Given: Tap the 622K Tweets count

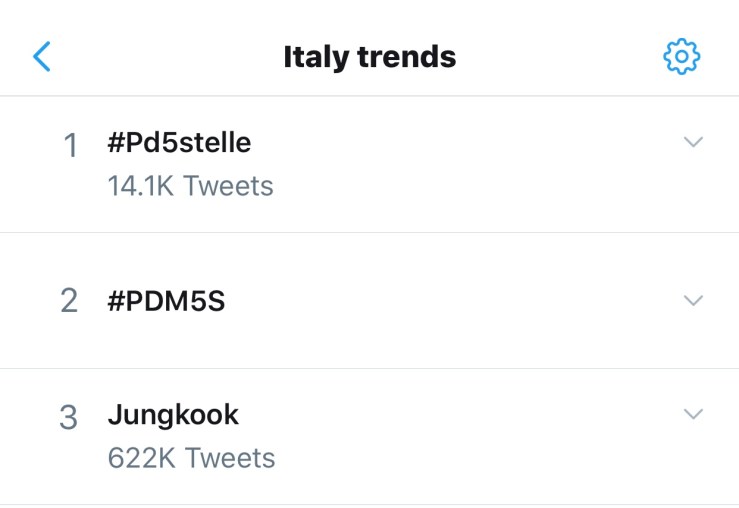Looking at the screenshot, I should click(x=191, y=458).
